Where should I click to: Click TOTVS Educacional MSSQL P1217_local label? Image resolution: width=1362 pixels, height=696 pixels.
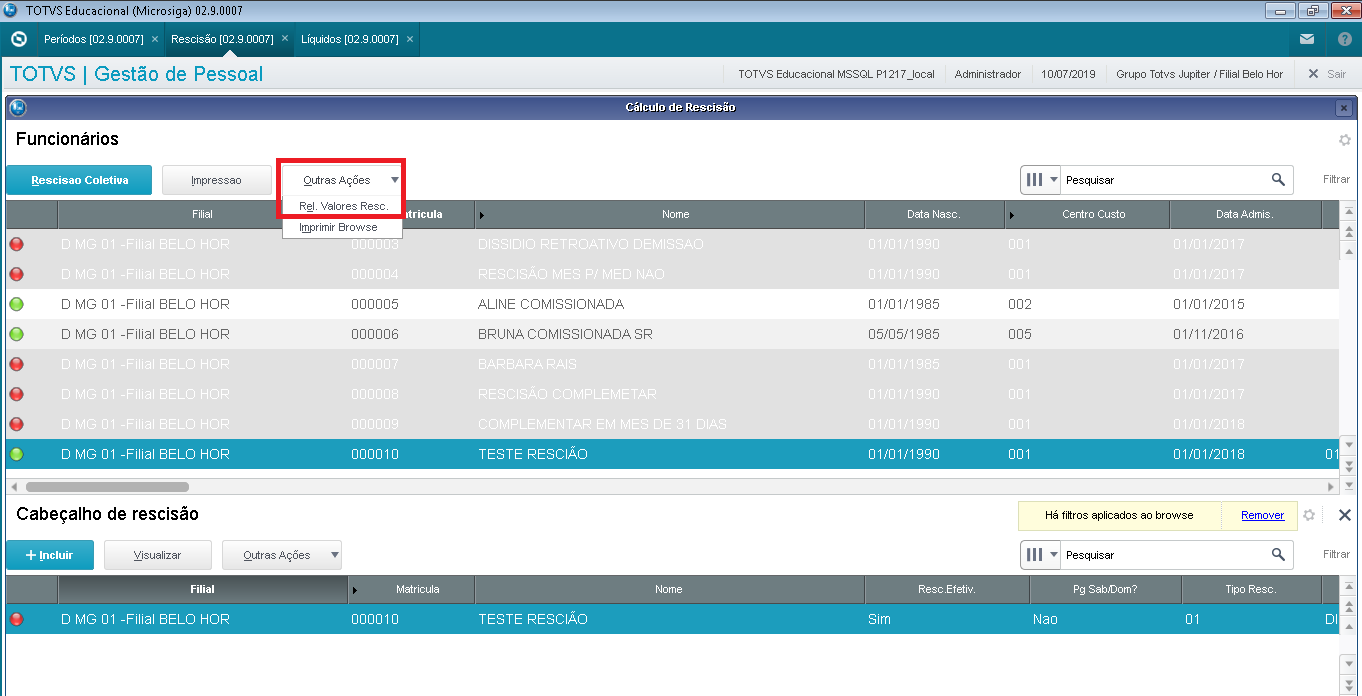(x=836, y=74)
